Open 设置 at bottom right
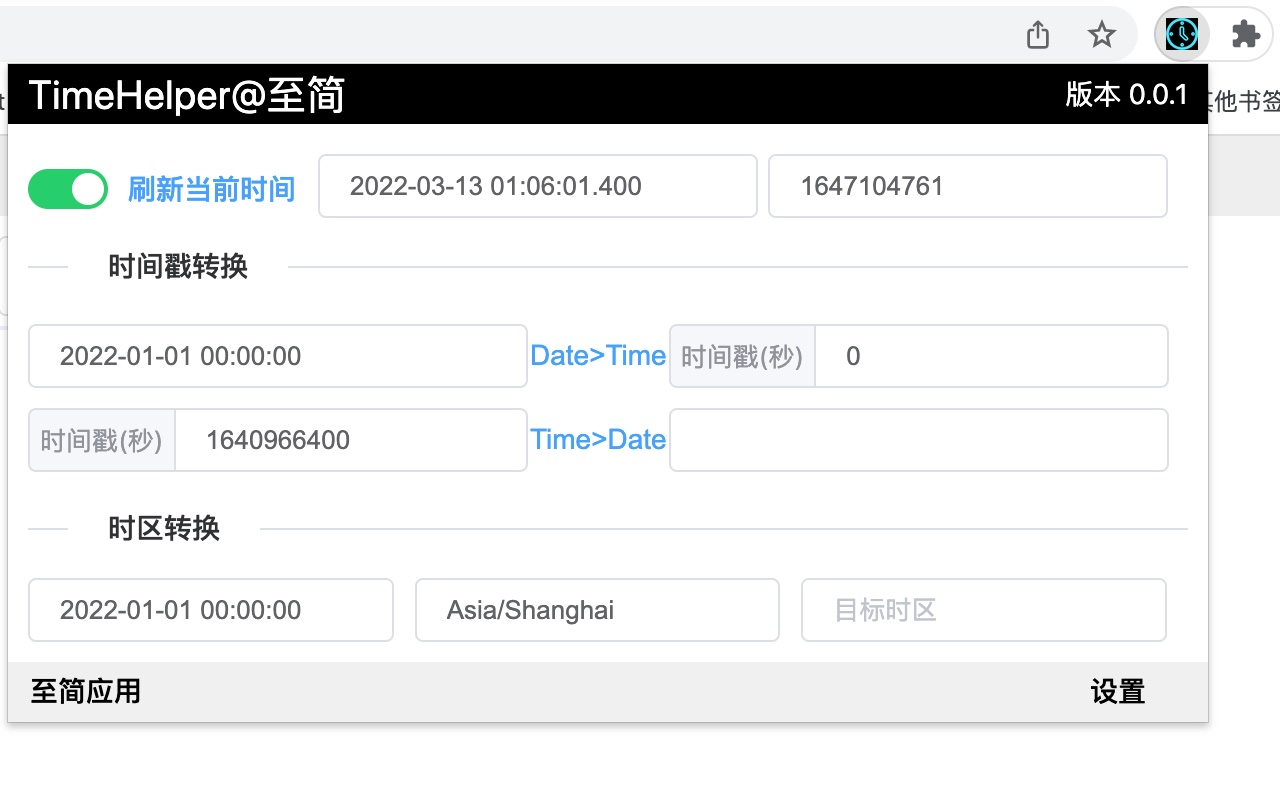1280x800 pixels. point(1117,691)
